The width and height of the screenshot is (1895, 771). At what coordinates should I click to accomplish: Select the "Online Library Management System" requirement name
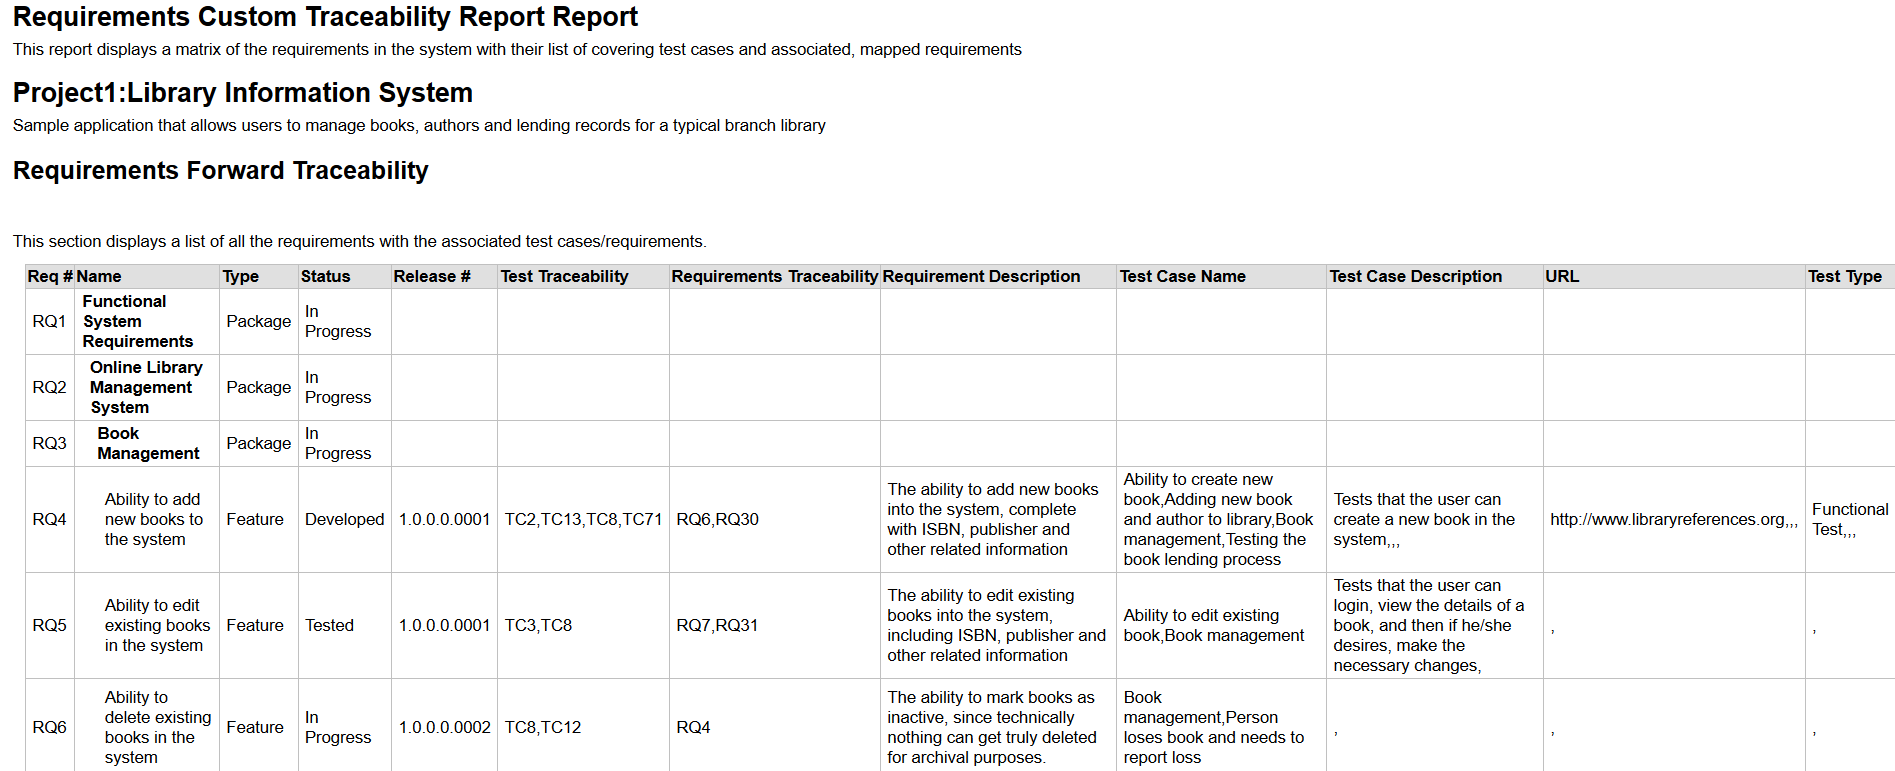point(145,388)
